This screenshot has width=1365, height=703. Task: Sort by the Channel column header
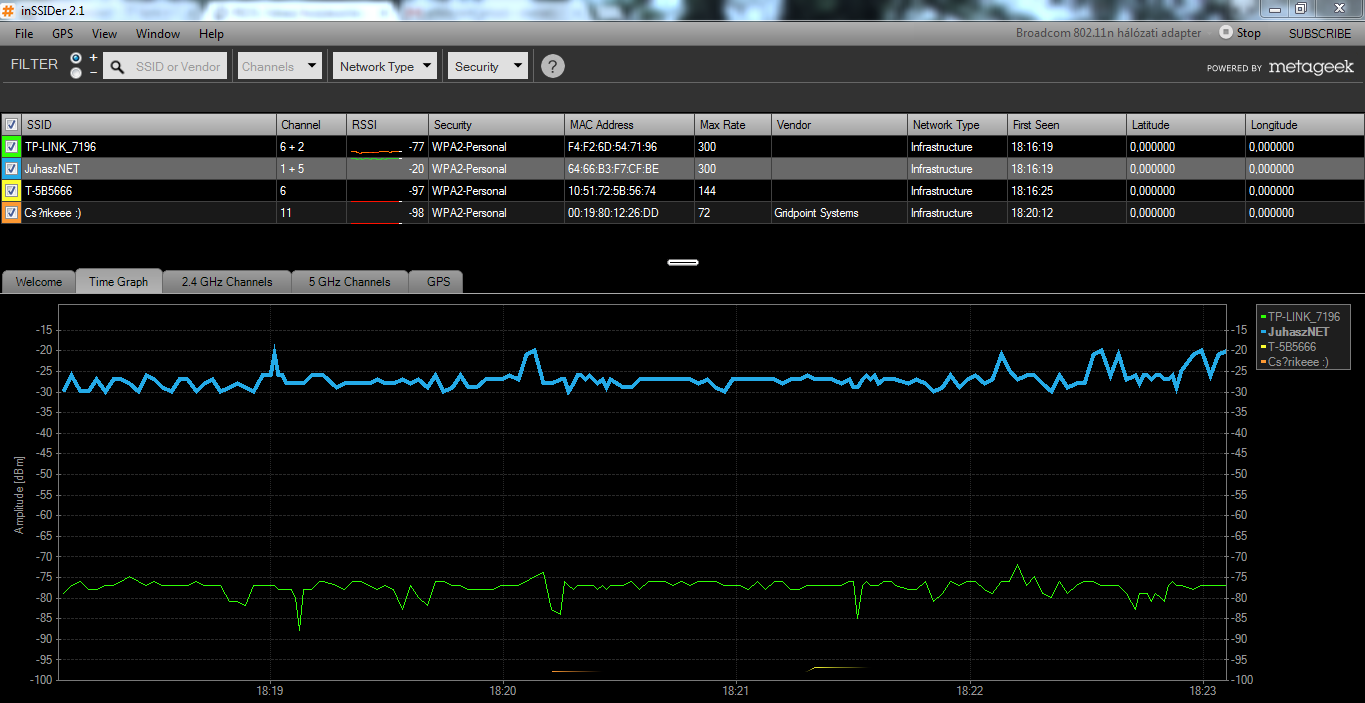pyautogui.click(x=311, y=125)
